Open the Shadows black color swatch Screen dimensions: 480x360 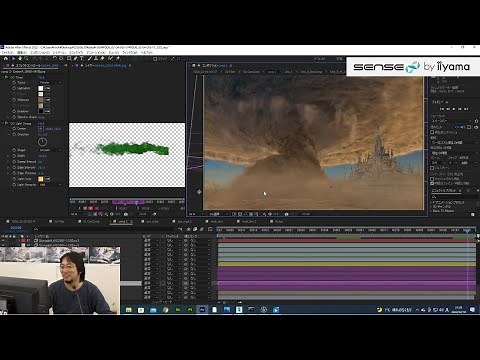(x=41, y=111)
